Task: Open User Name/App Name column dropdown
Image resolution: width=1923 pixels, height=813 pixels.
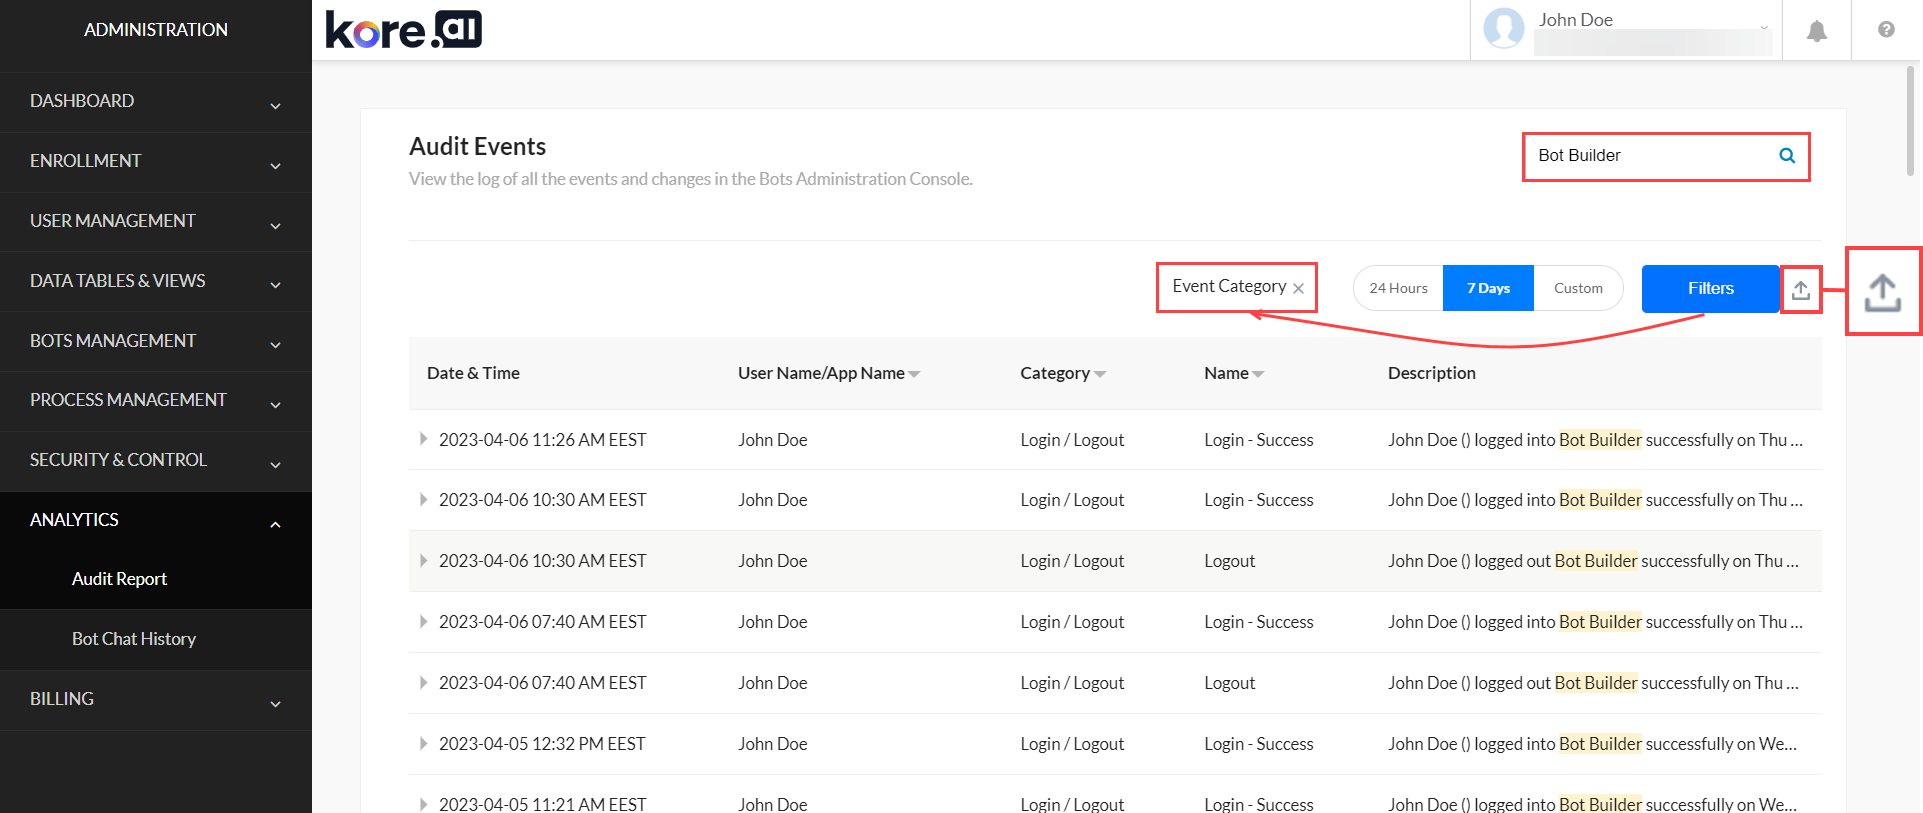Action: click(914, 374)
